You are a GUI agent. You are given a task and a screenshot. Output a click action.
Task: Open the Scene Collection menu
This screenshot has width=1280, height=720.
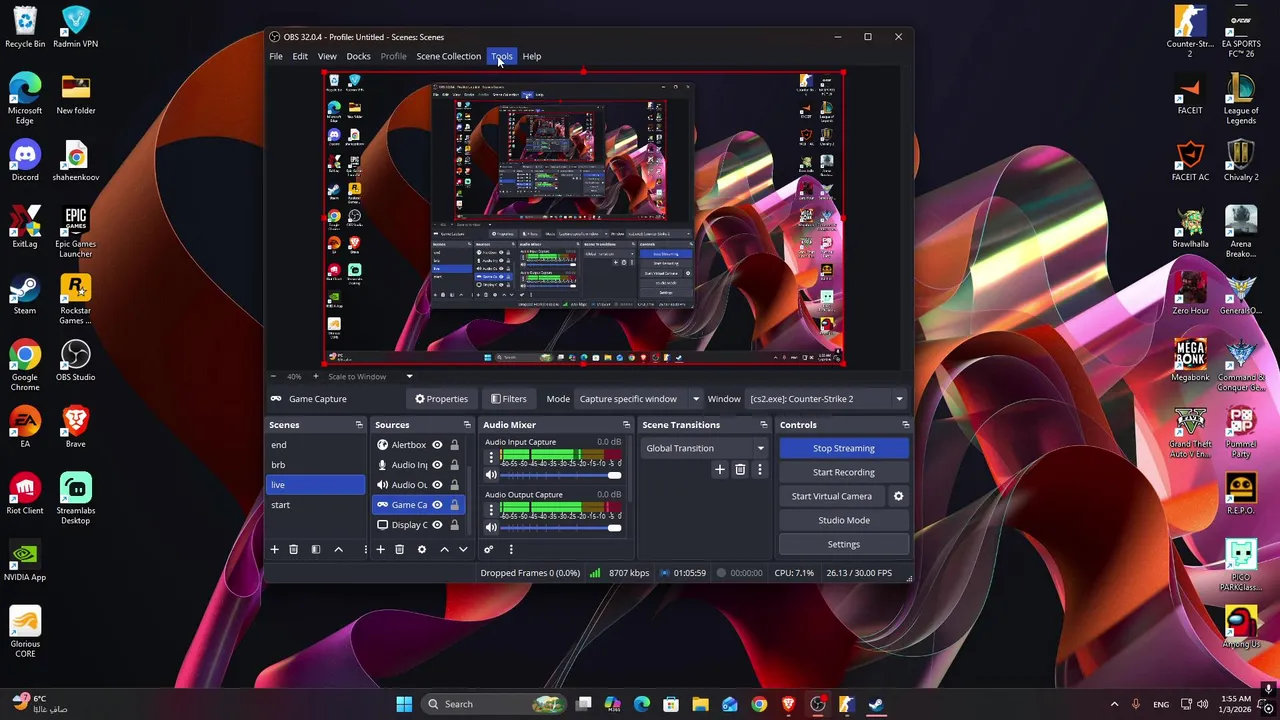point(448,56)
